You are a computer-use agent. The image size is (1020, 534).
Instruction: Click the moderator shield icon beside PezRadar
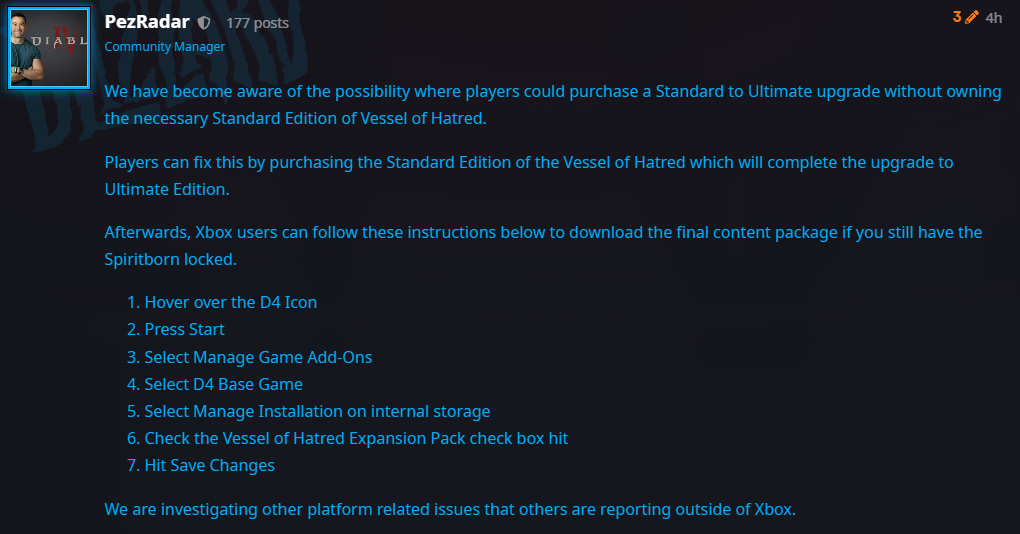pyautogui.click(x=204, y=22)
